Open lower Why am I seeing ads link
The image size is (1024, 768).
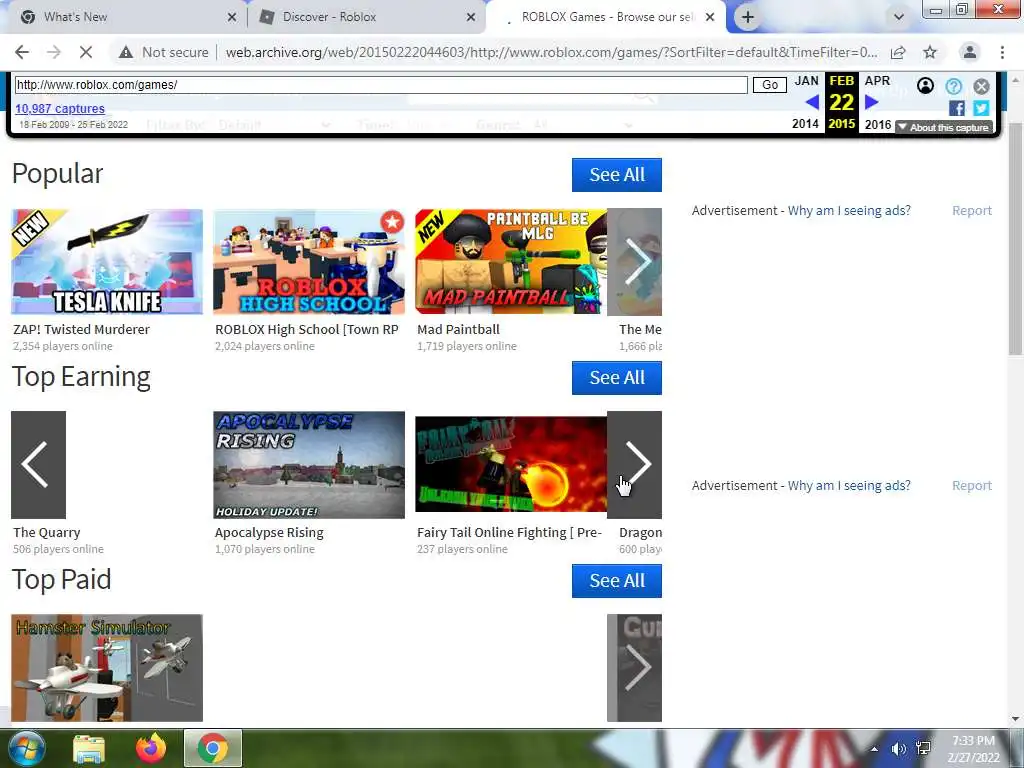pyautogui.click(x=849, y=485)
